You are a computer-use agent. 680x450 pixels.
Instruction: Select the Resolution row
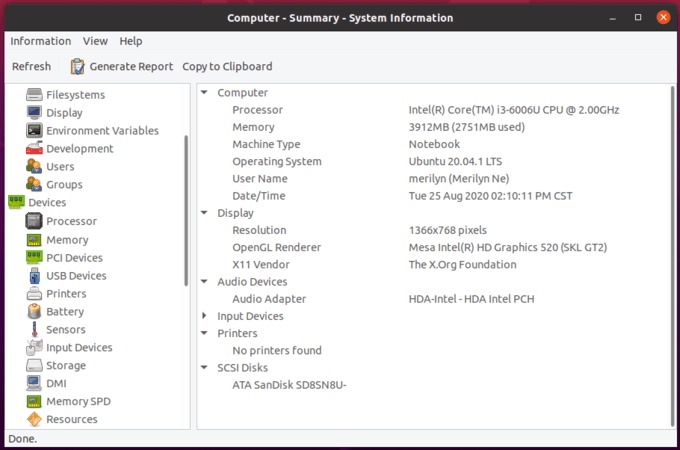pyautogui.click(x=434, y=230)
